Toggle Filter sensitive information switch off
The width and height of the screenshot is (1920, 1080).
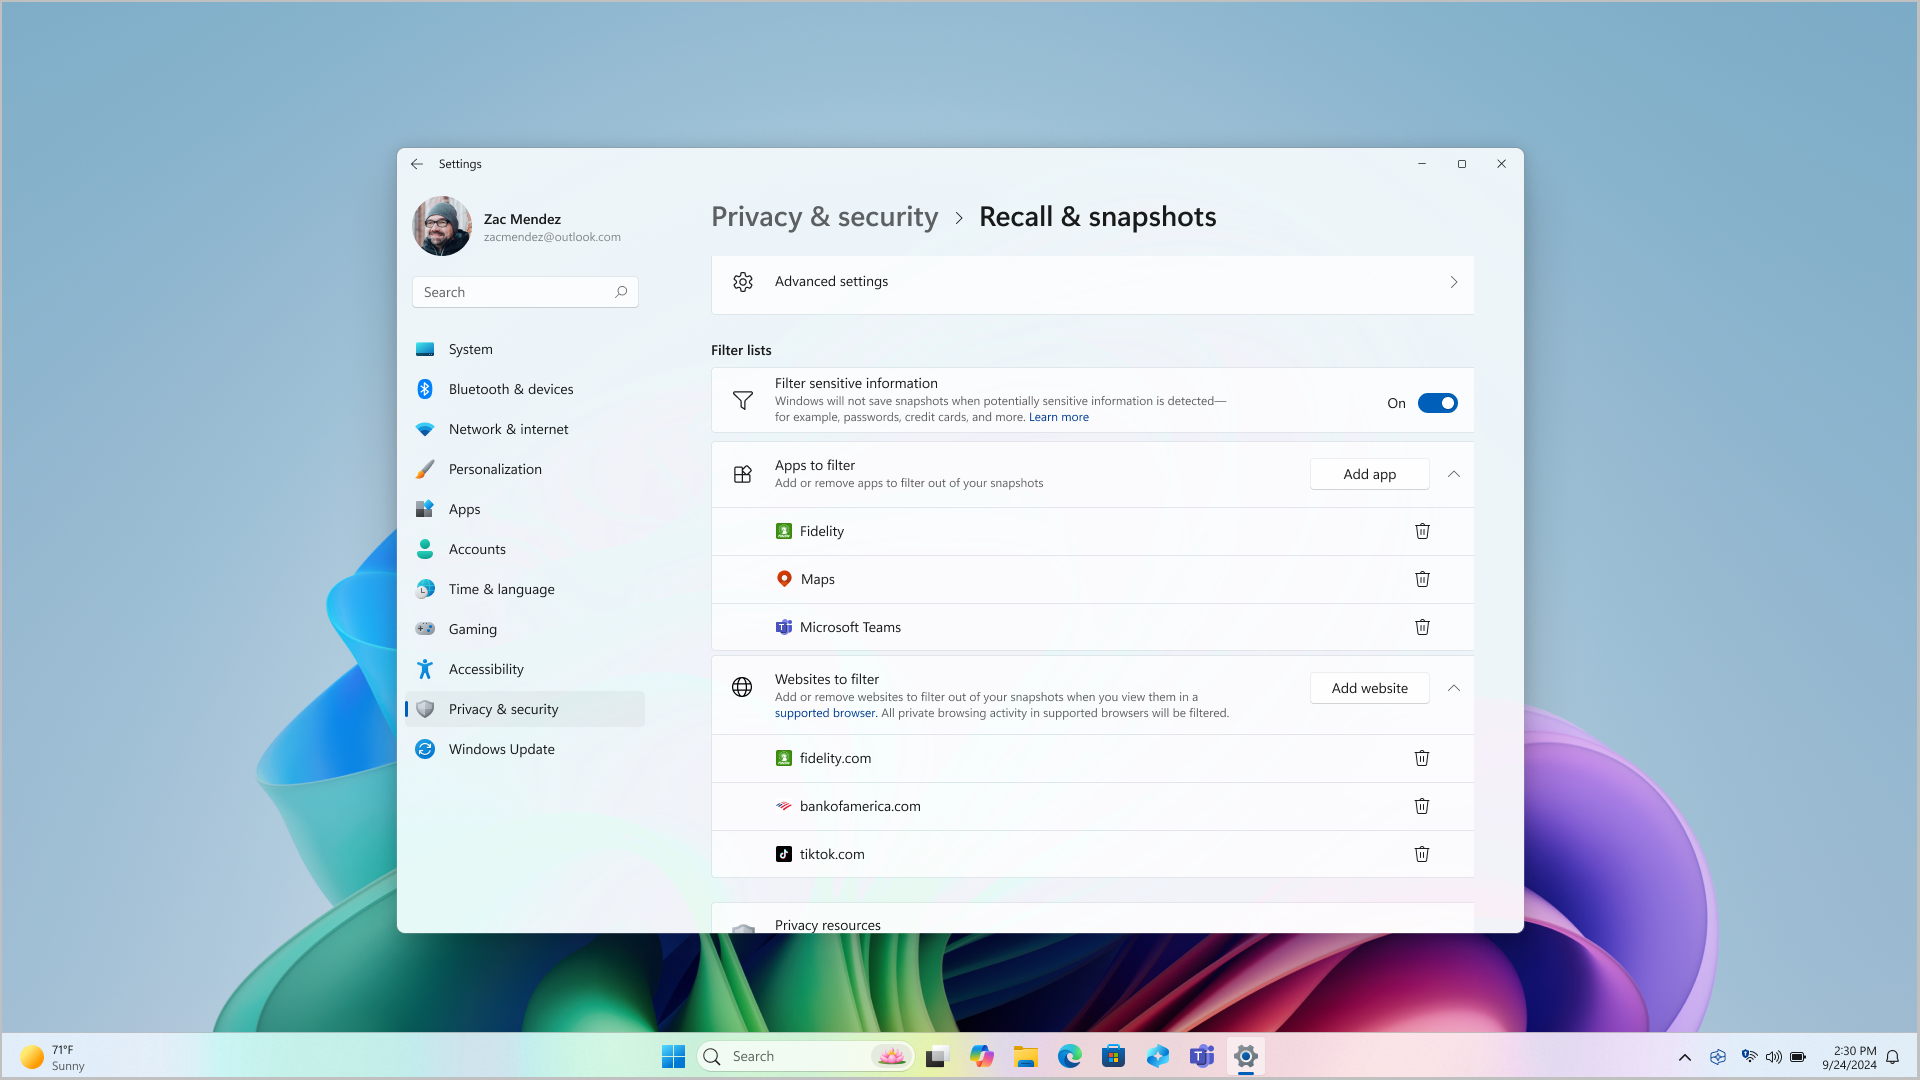click(x=1436, y=402)
